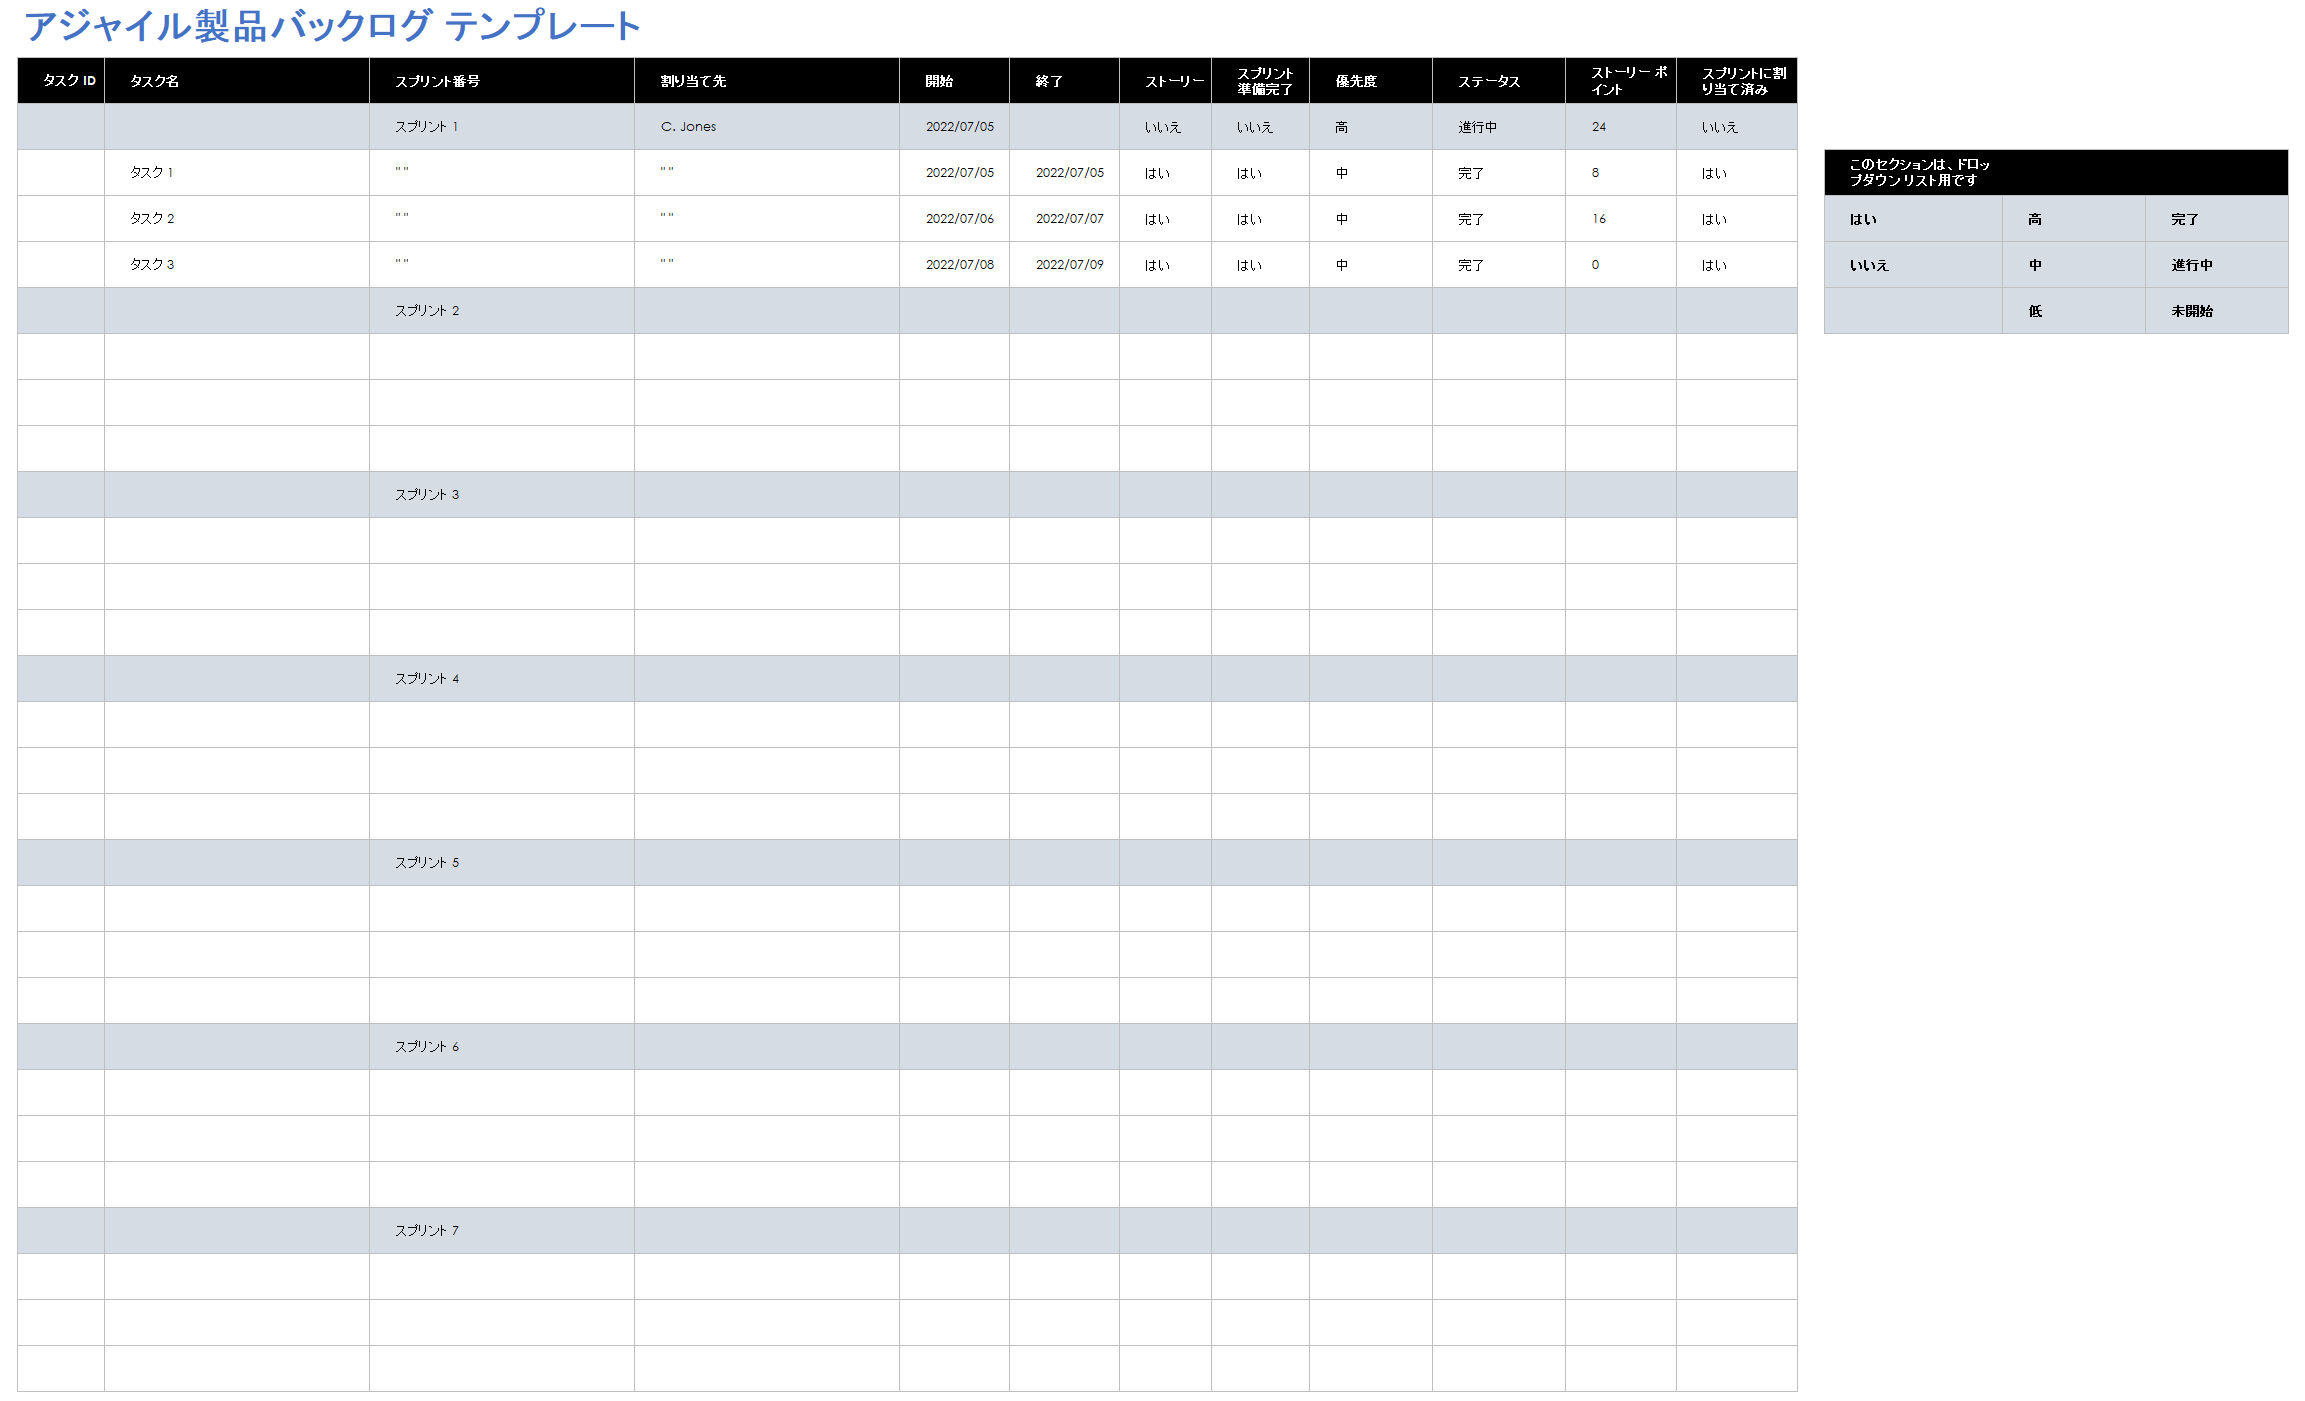Click the 完了 status cell in タスク 1 row
Viewport: 2305px width, 1401px height.
(x=1499, y=173)
